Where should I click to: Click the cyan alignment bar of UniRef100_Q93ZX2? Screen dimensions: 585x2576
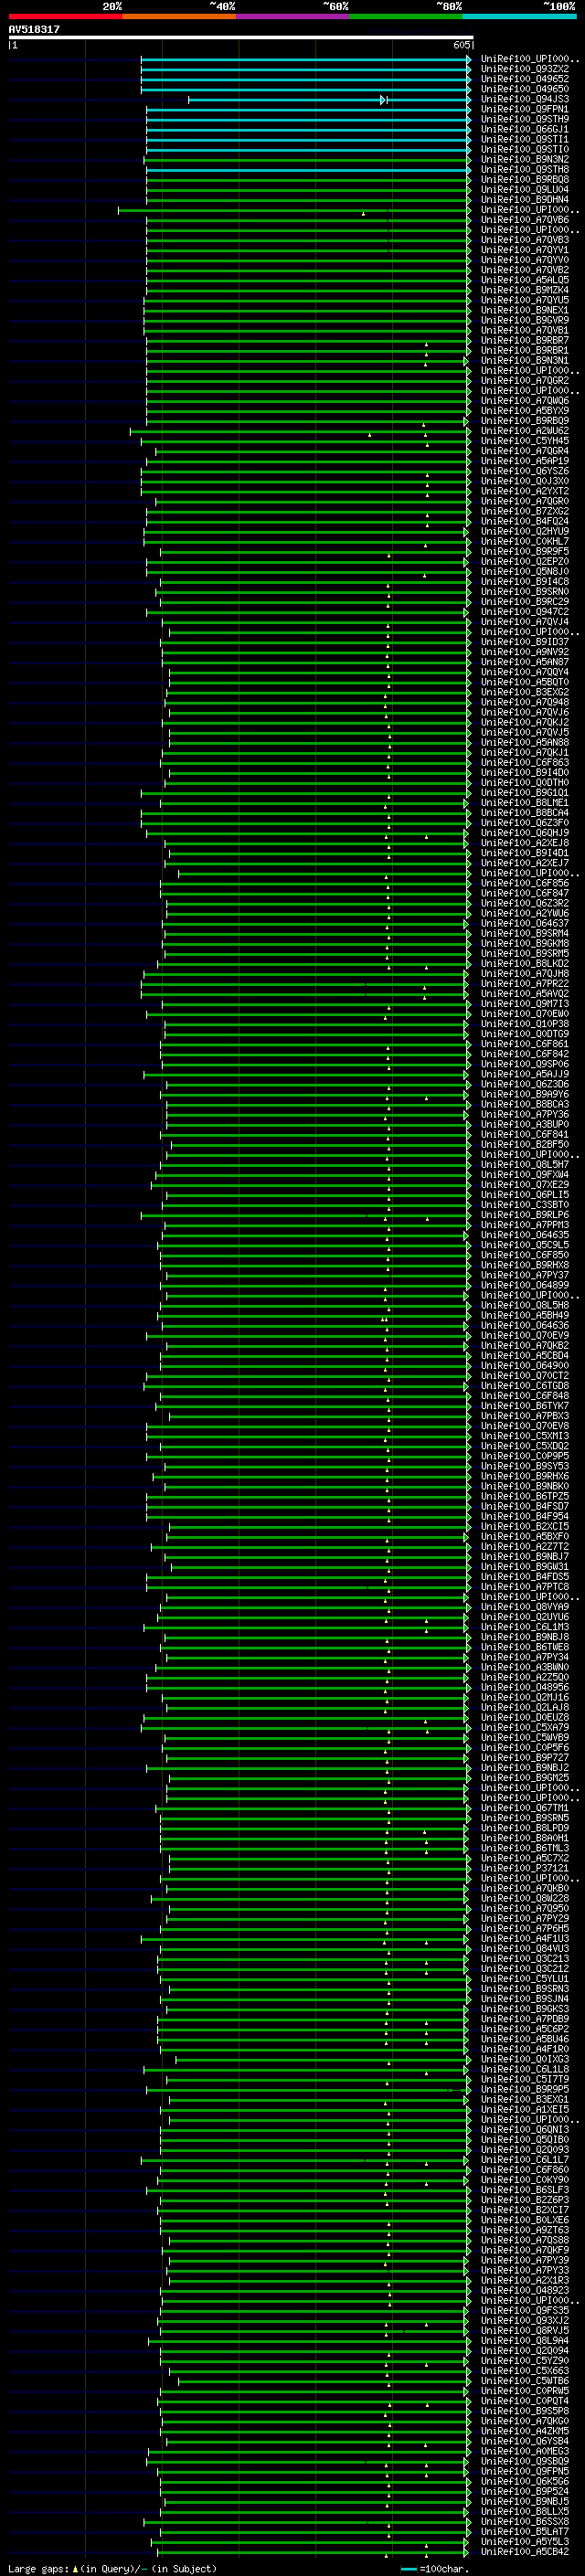click(306, 69)
